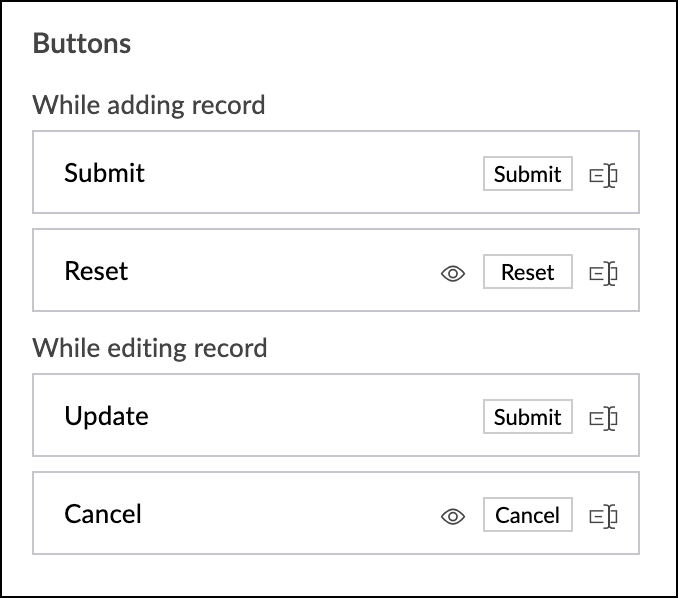
Task: Click the Buttons section heading
Action: pos(82,44)
